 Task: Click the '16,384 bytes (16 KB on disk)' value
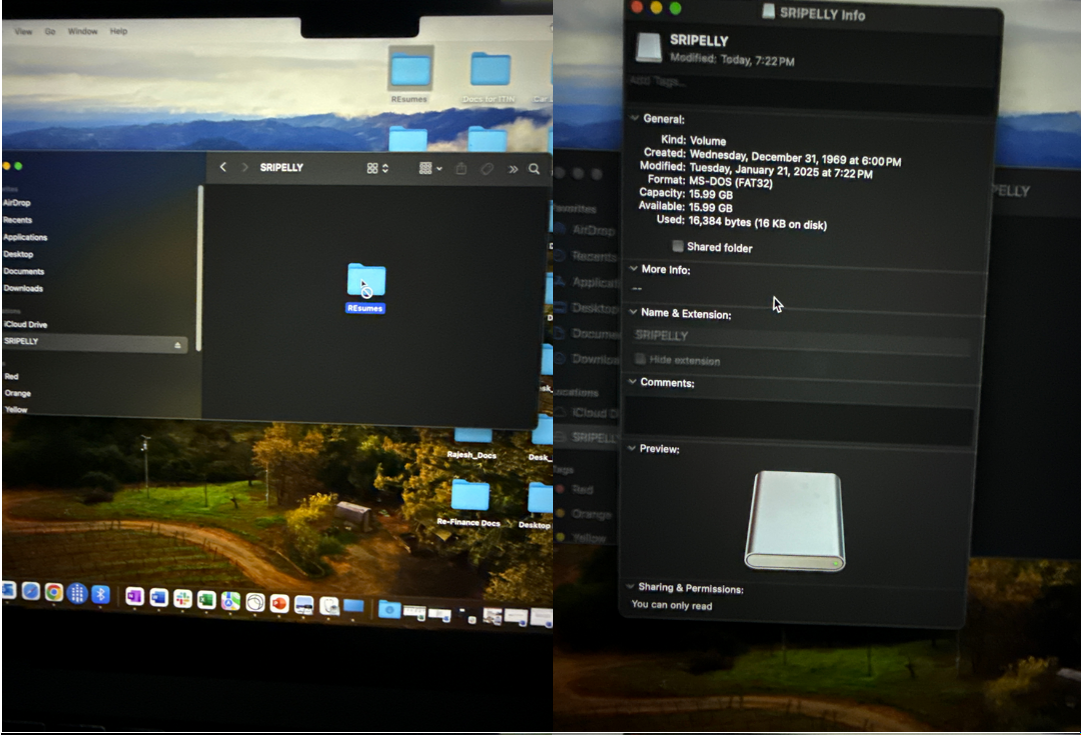[x=758, y=223]
